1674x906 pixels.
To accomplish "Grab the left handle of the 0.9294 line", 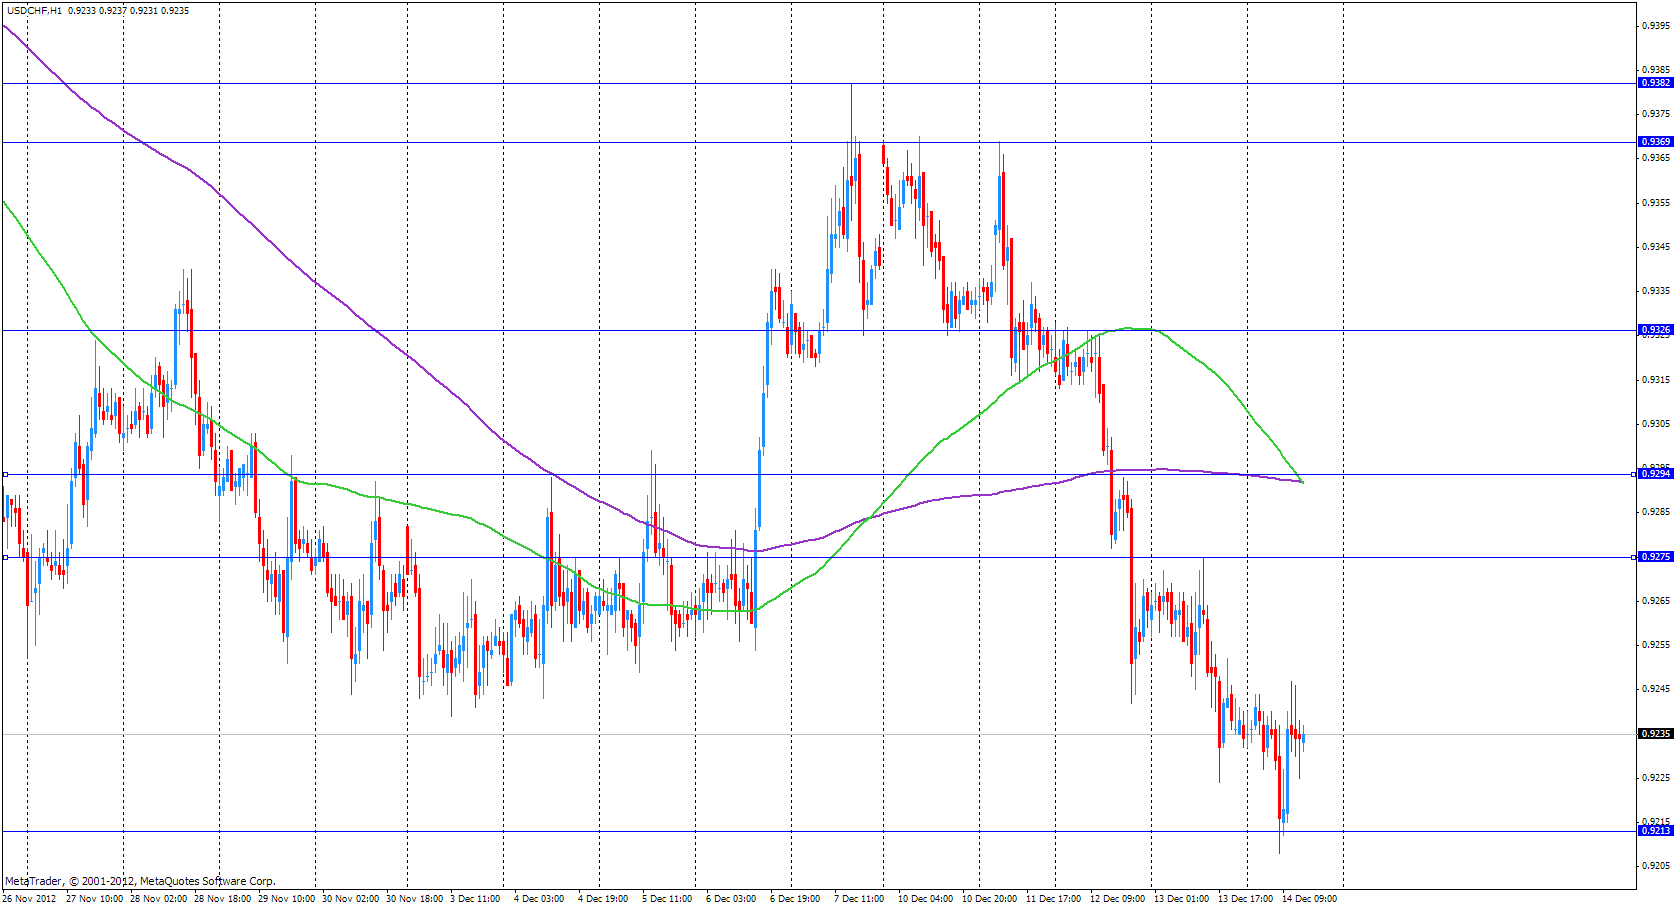I will point(5,474).
